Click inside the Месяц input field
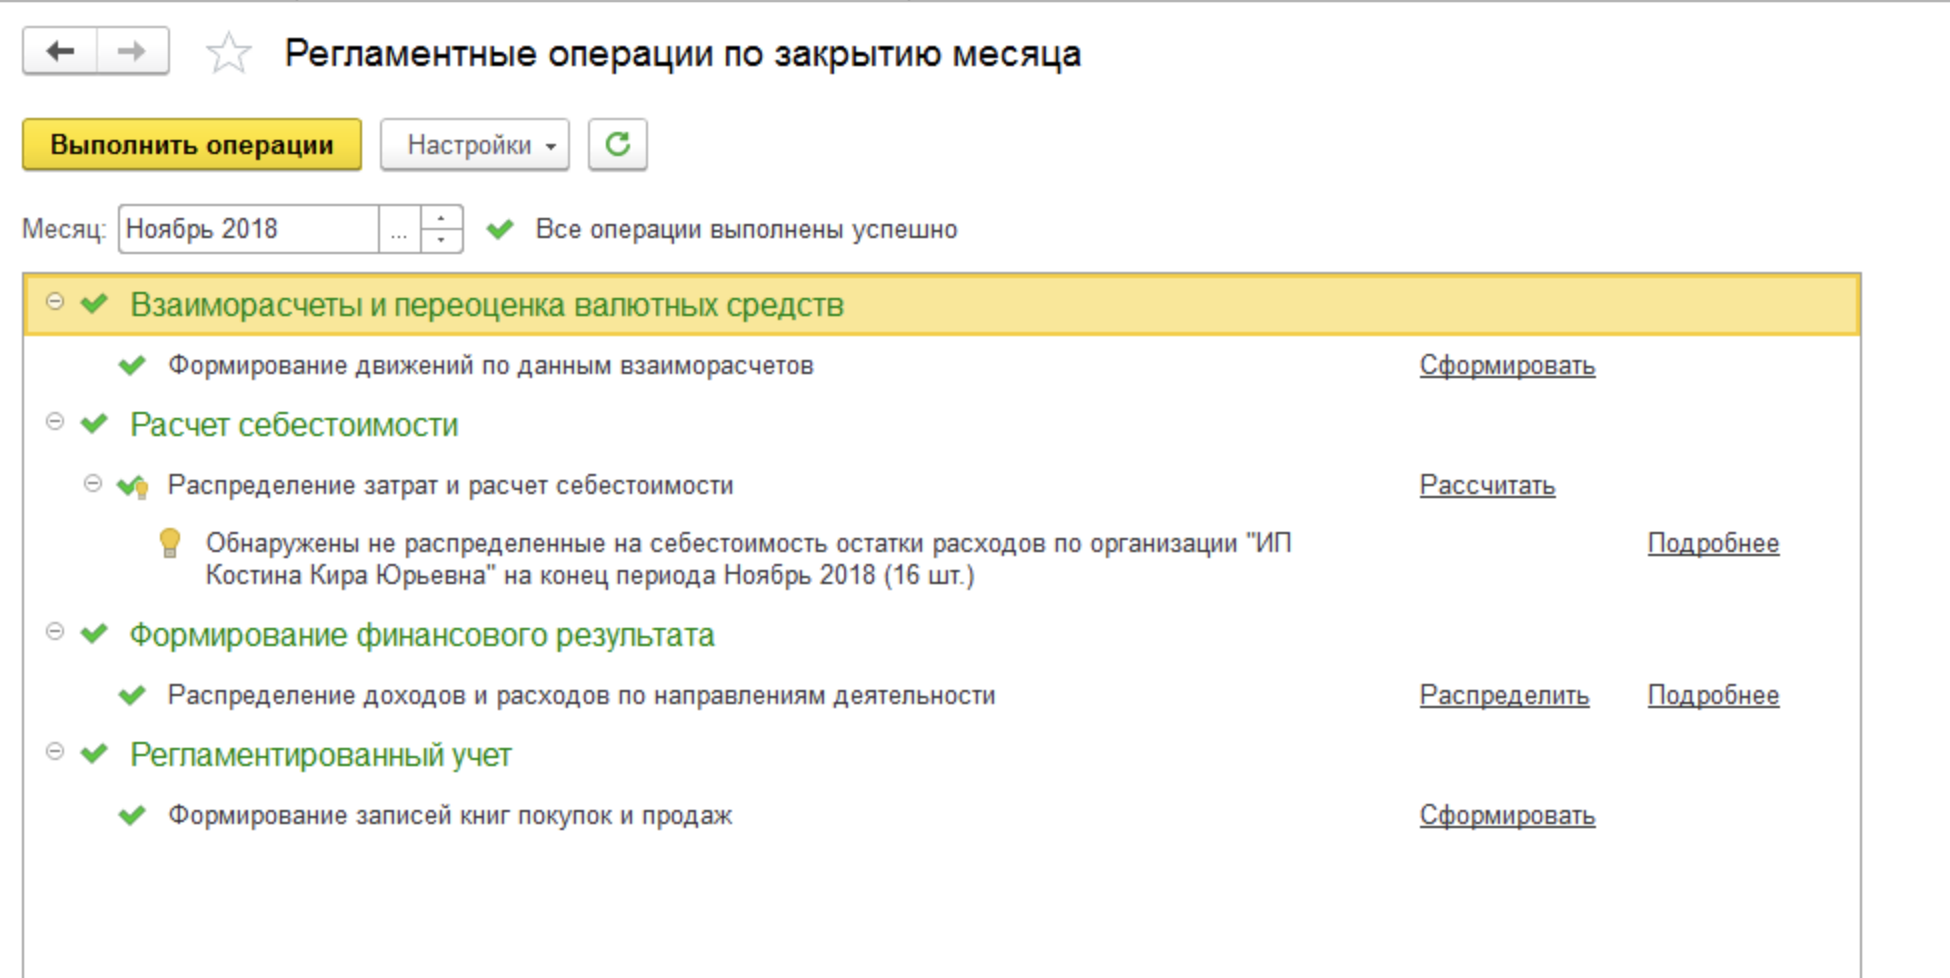The height and width of the screenshot is (978, 1950). (x=248, y=230)
